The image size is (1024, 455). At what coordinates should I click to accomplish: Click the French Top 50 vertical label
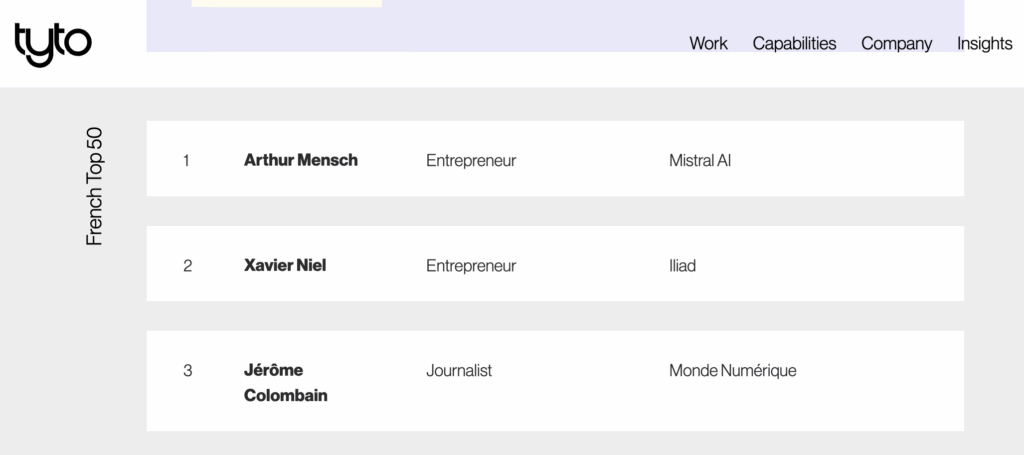coord(95,186)
